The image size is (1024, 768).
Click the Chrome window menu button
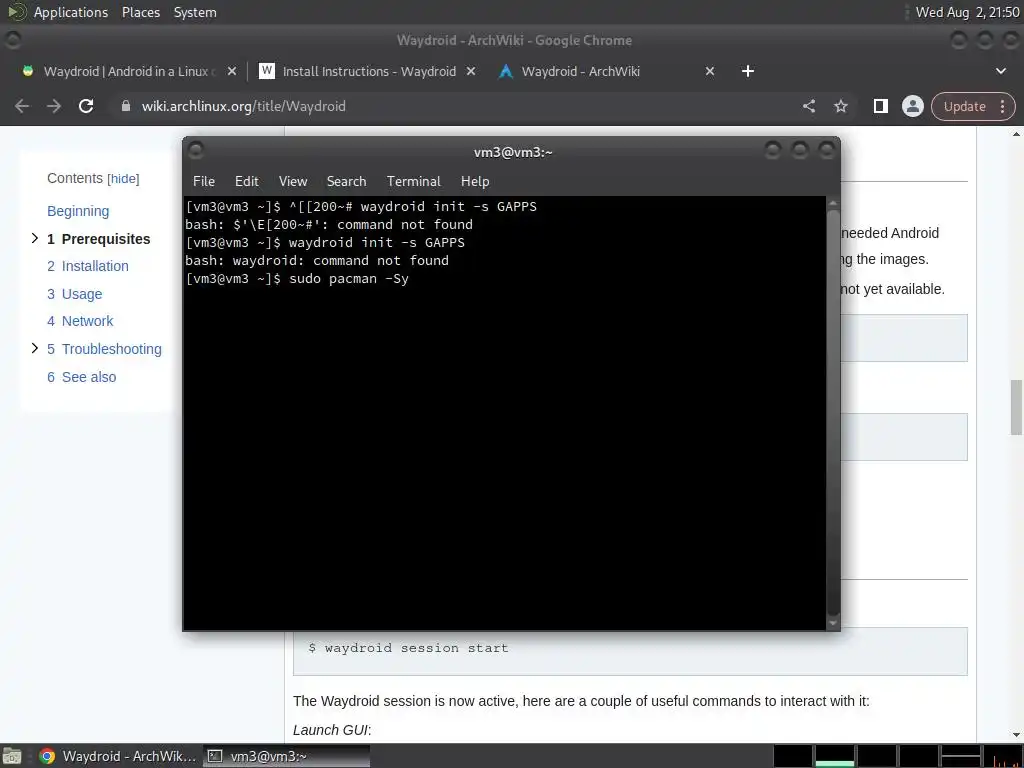pyautogui.click(x=13, y=40)
